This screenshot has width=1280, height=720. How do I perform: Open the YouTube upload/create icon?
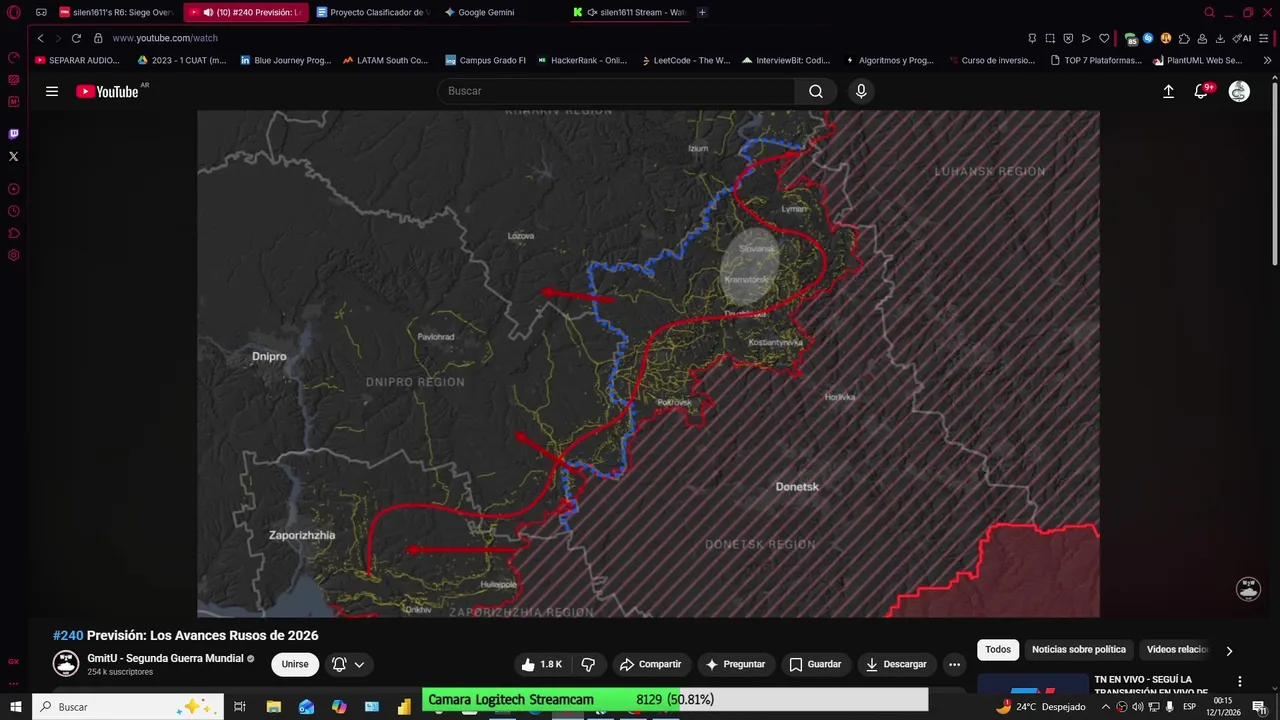point(1168,91)
